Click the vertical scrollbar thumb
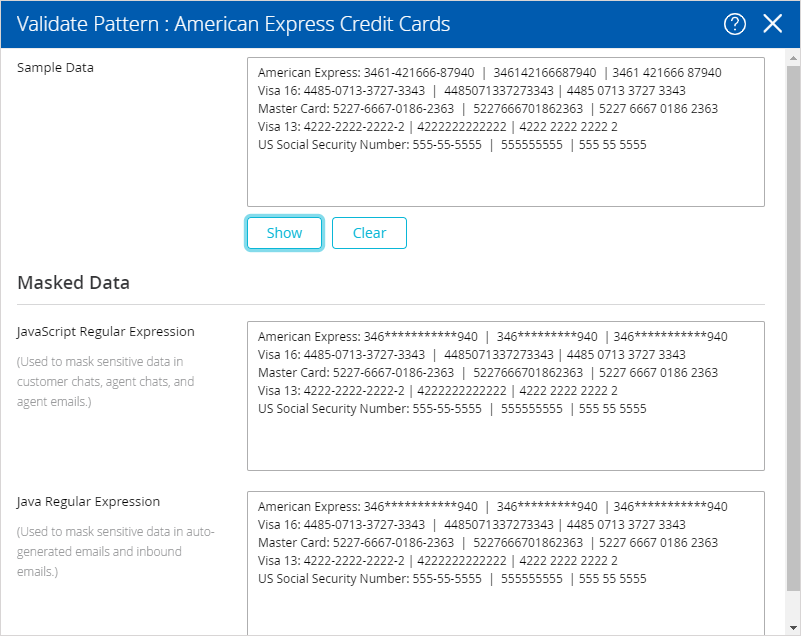 793,328
